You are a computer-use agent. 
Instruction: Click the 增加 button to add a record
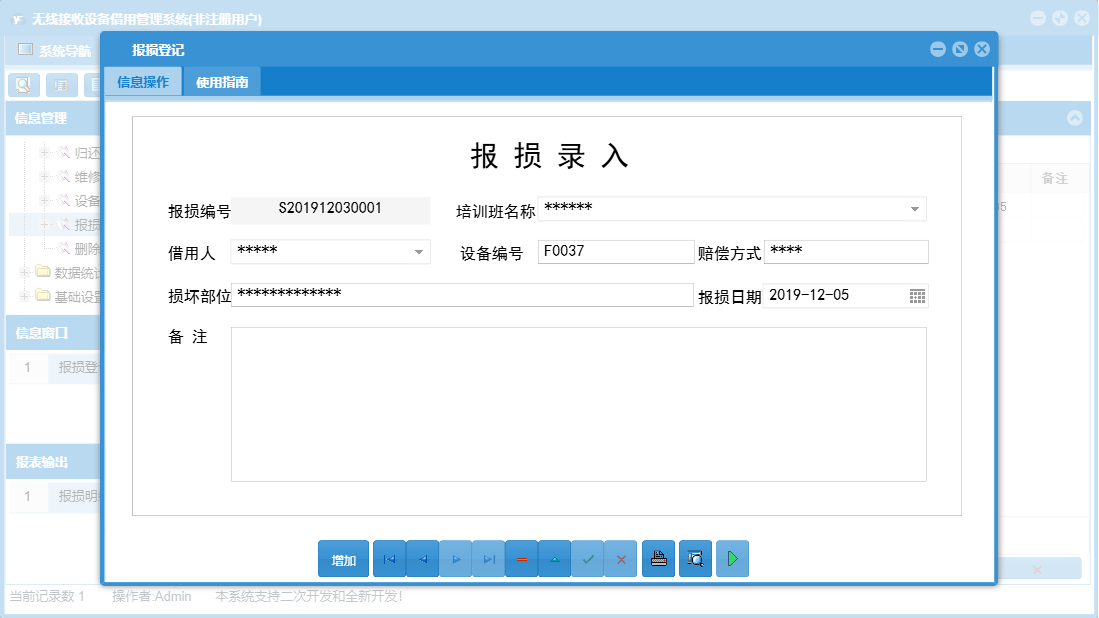pos(343,558)
